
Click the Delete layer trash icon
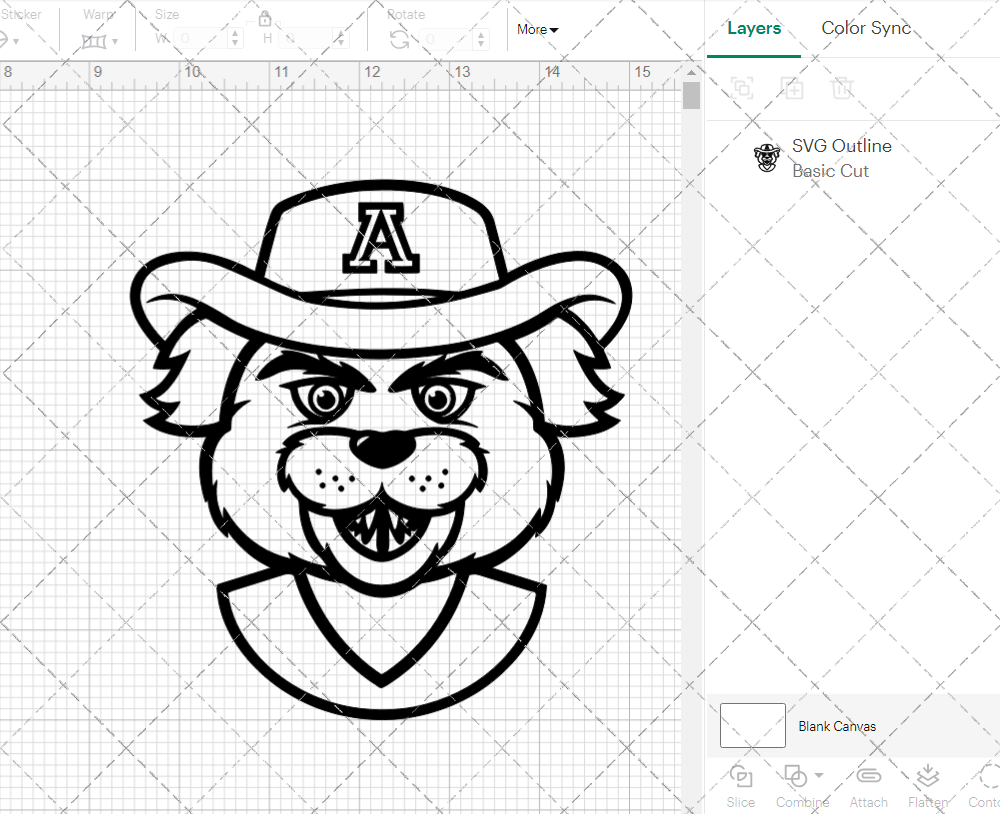(842, 88)
